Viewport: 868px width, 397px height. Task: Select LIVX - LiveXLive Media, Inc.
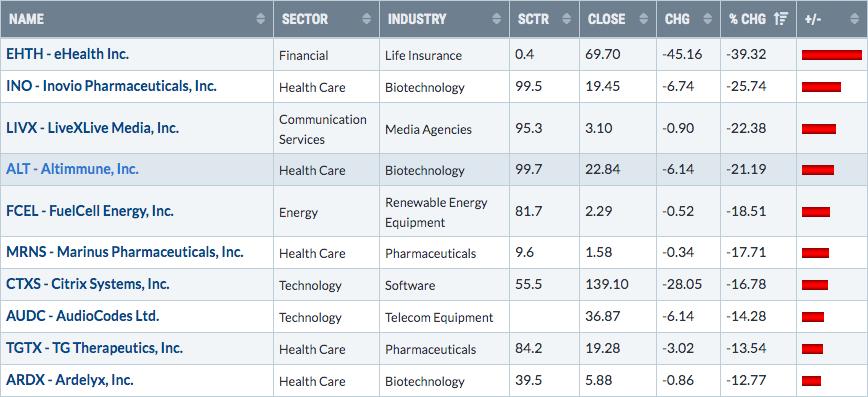(x=92, y=128)
